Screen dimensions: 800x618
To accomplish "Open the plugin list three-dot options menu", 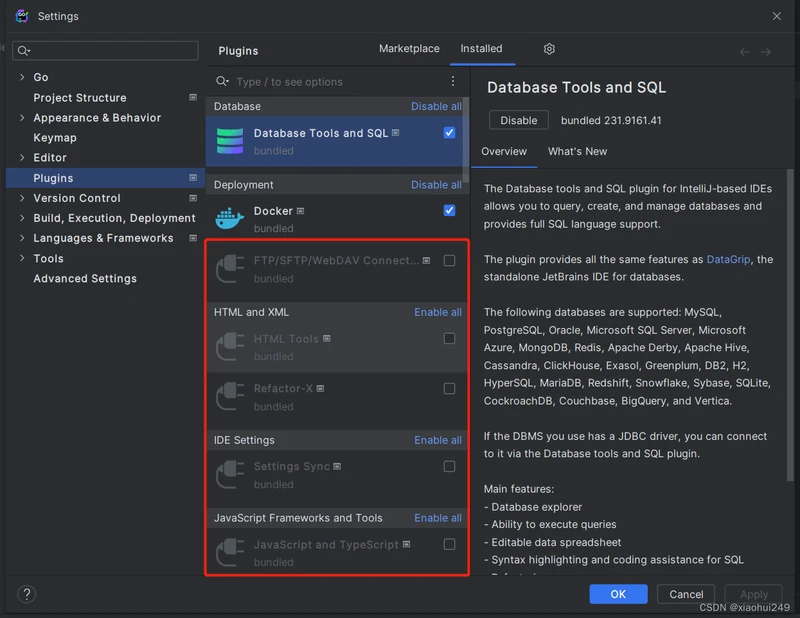I will pos(453,82).
